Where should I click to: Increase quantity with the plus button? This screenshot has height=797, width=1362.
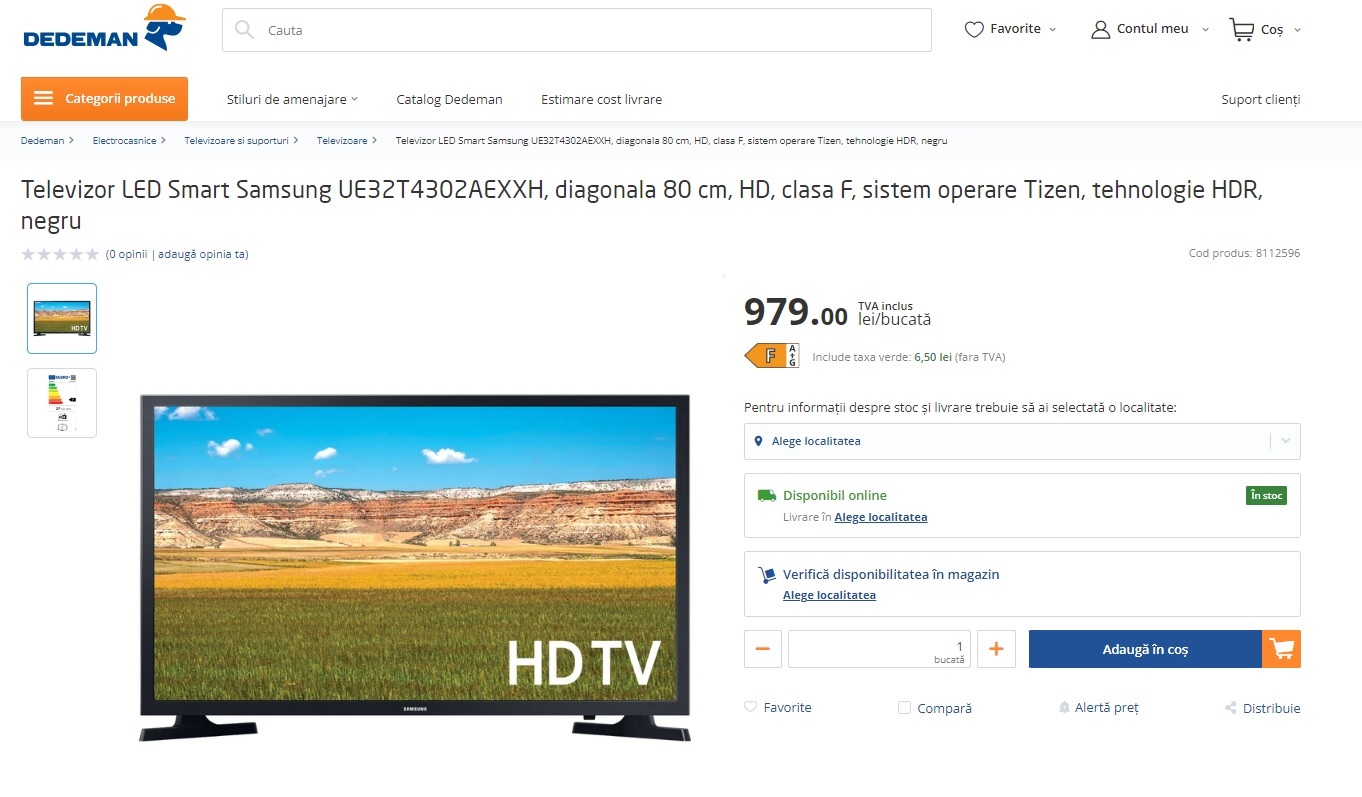(996, 649)
